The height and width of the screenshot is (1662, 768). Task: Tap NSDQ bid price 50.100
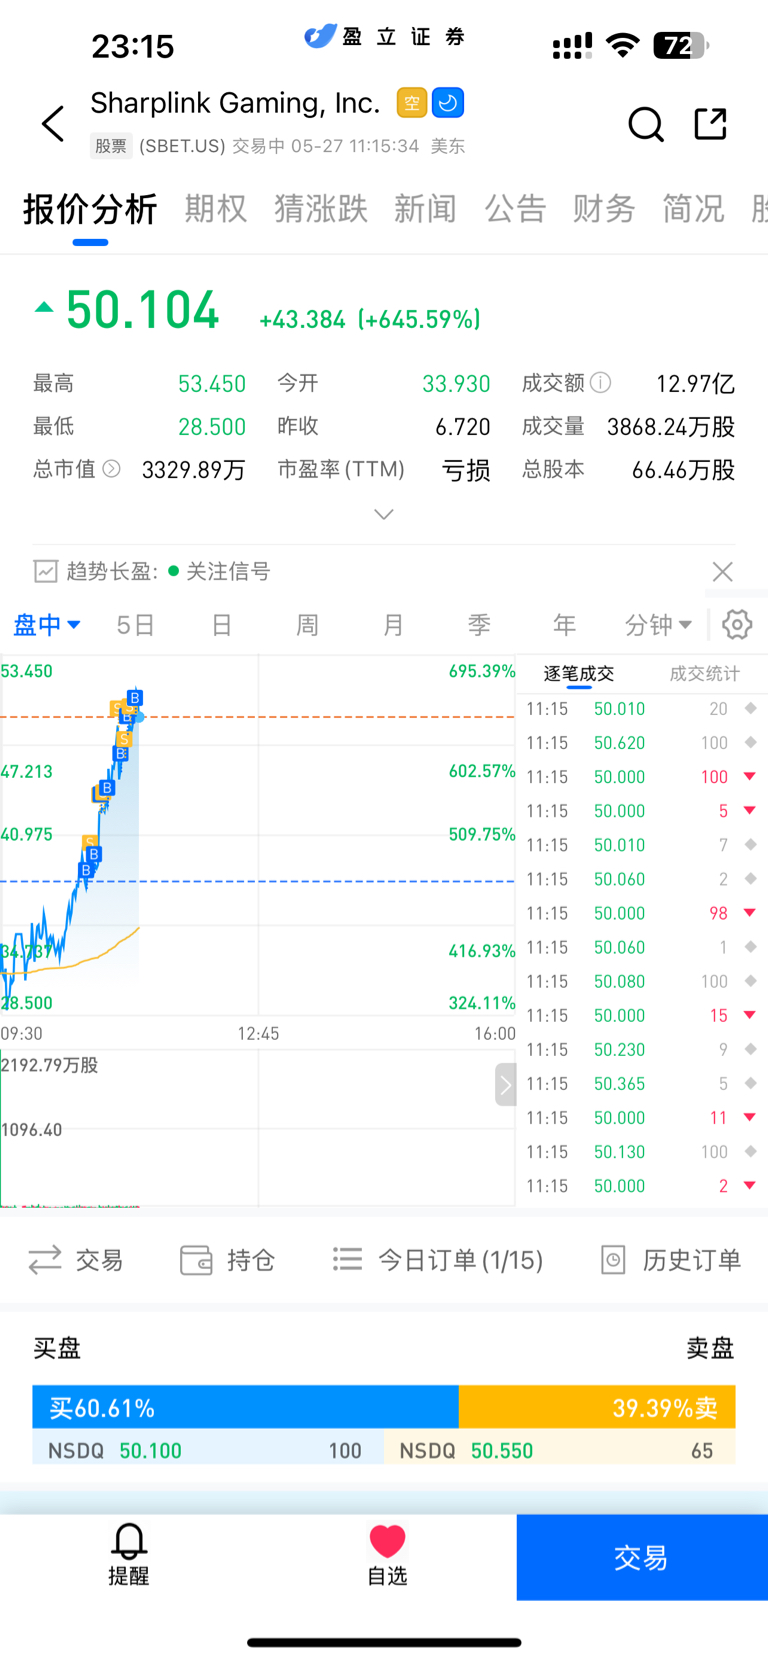150,1451
